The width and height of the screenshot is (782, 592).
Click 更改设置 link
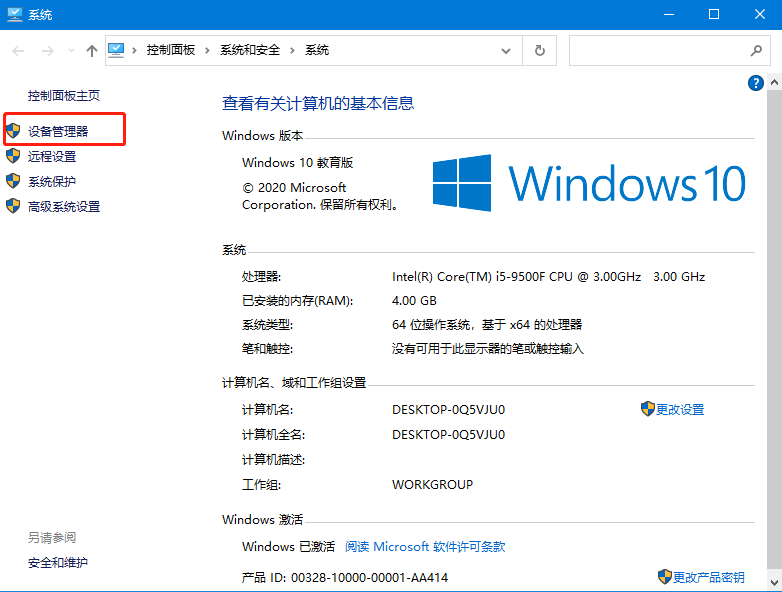[680, 409]
